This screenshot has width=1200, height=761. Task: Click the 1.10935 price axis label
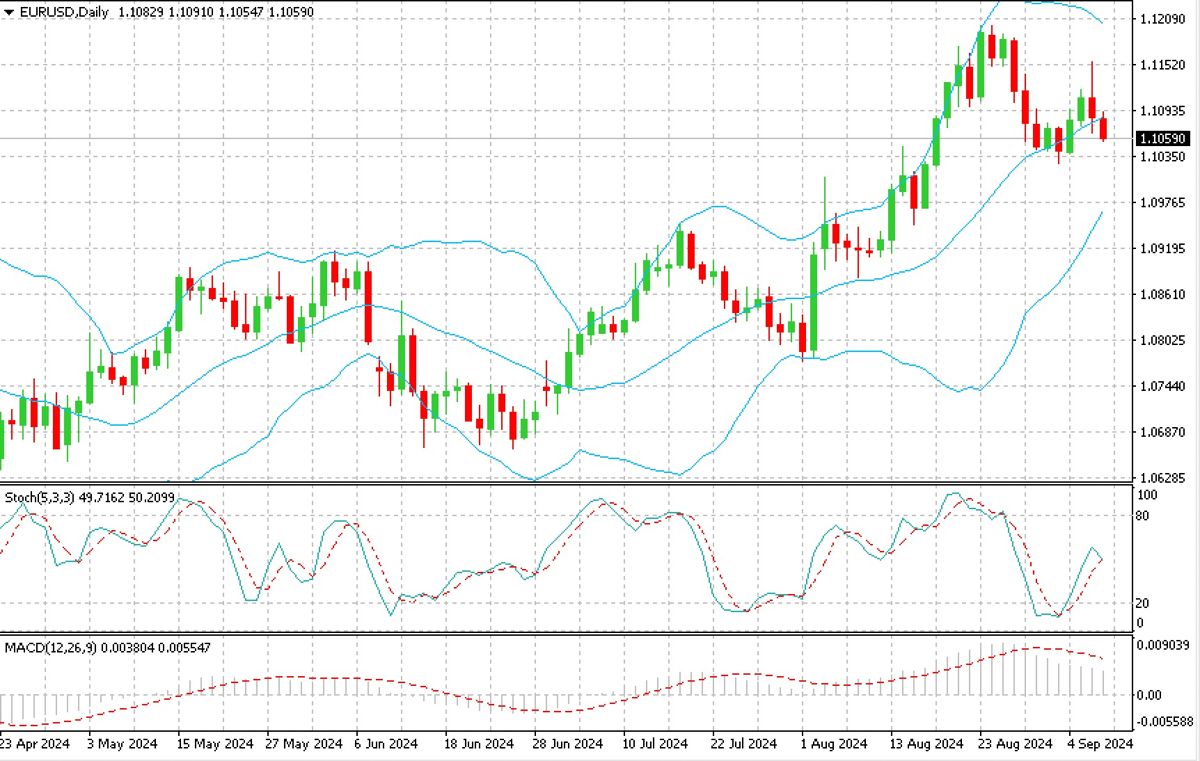[x=1163, y=111]
